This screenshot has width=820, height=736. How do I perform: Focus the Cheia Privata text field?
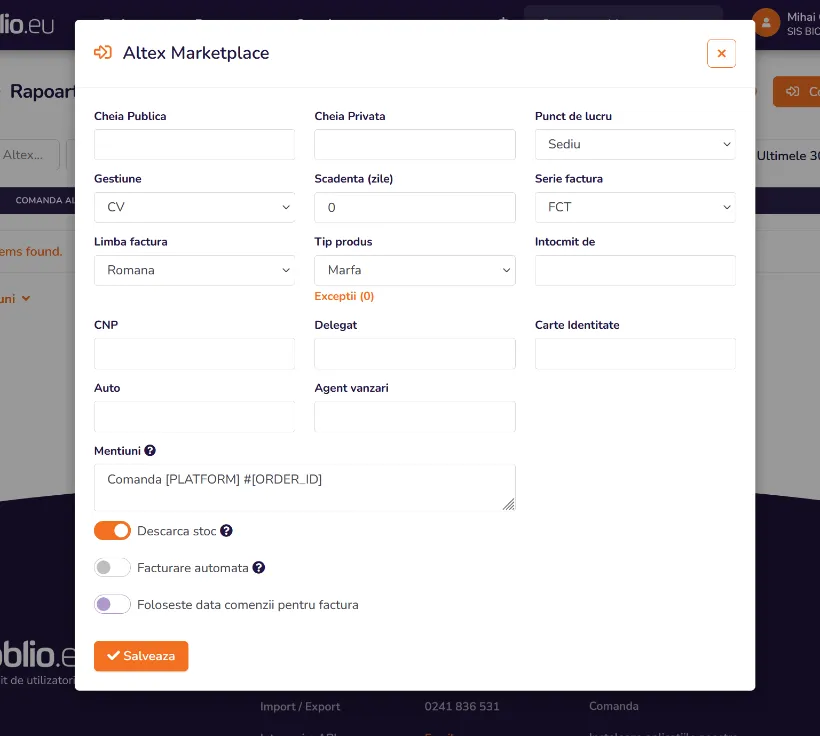(414, 144)
